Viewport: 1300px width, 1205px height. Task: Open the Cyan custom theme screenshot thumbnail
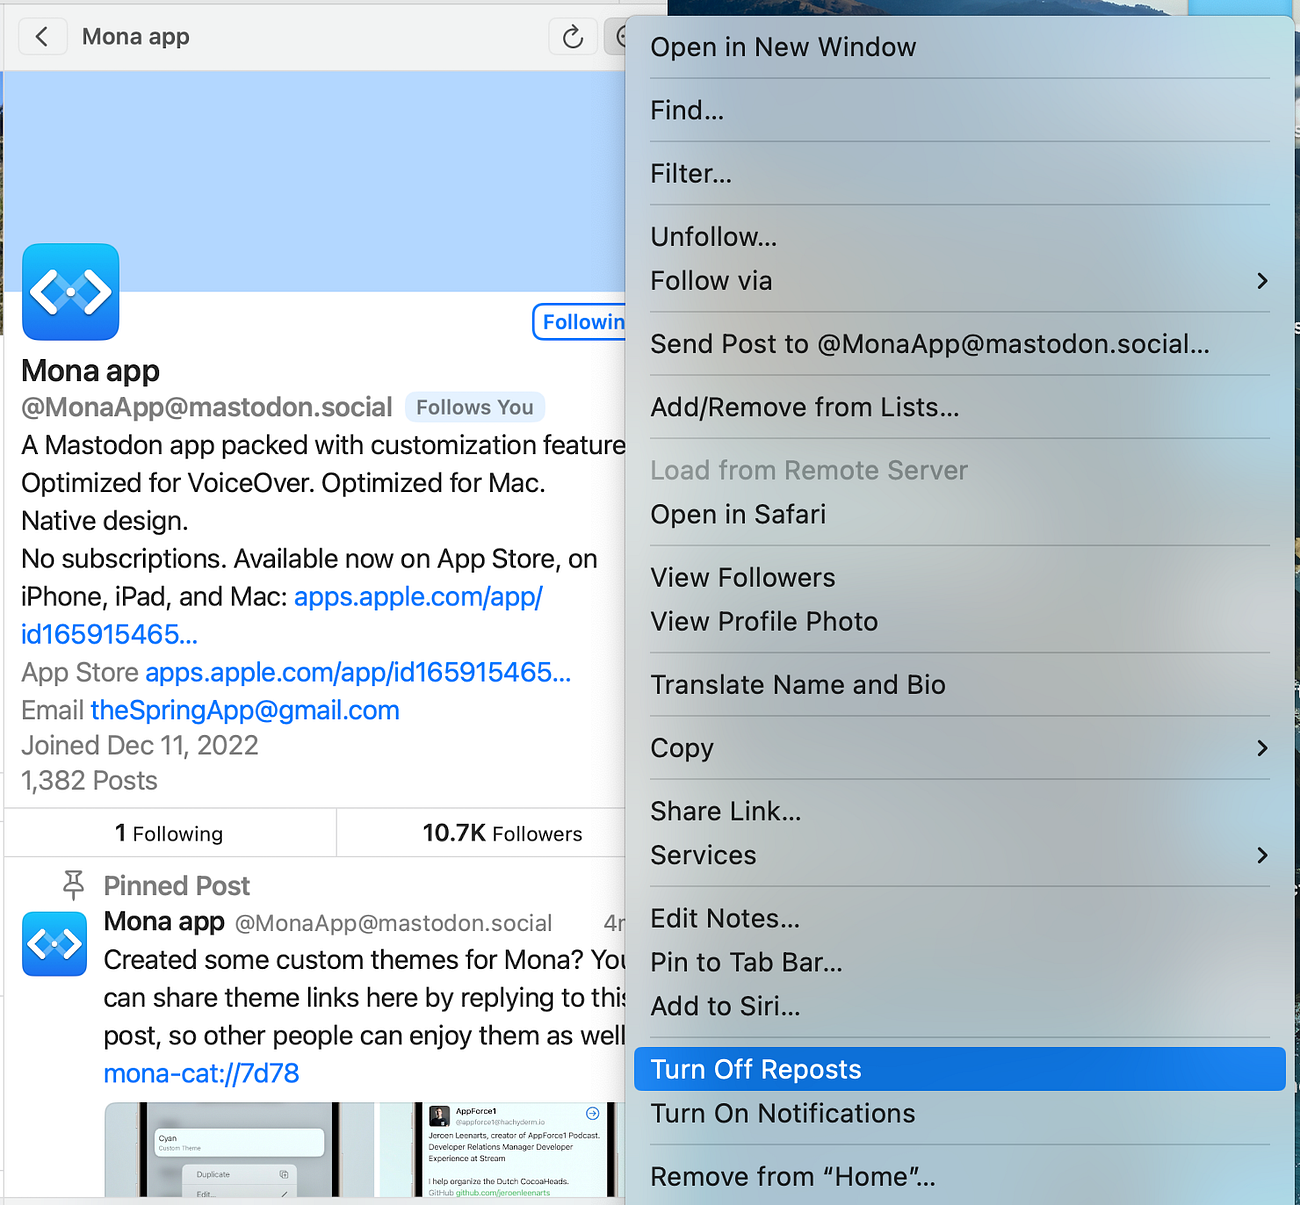(238, 1150)
